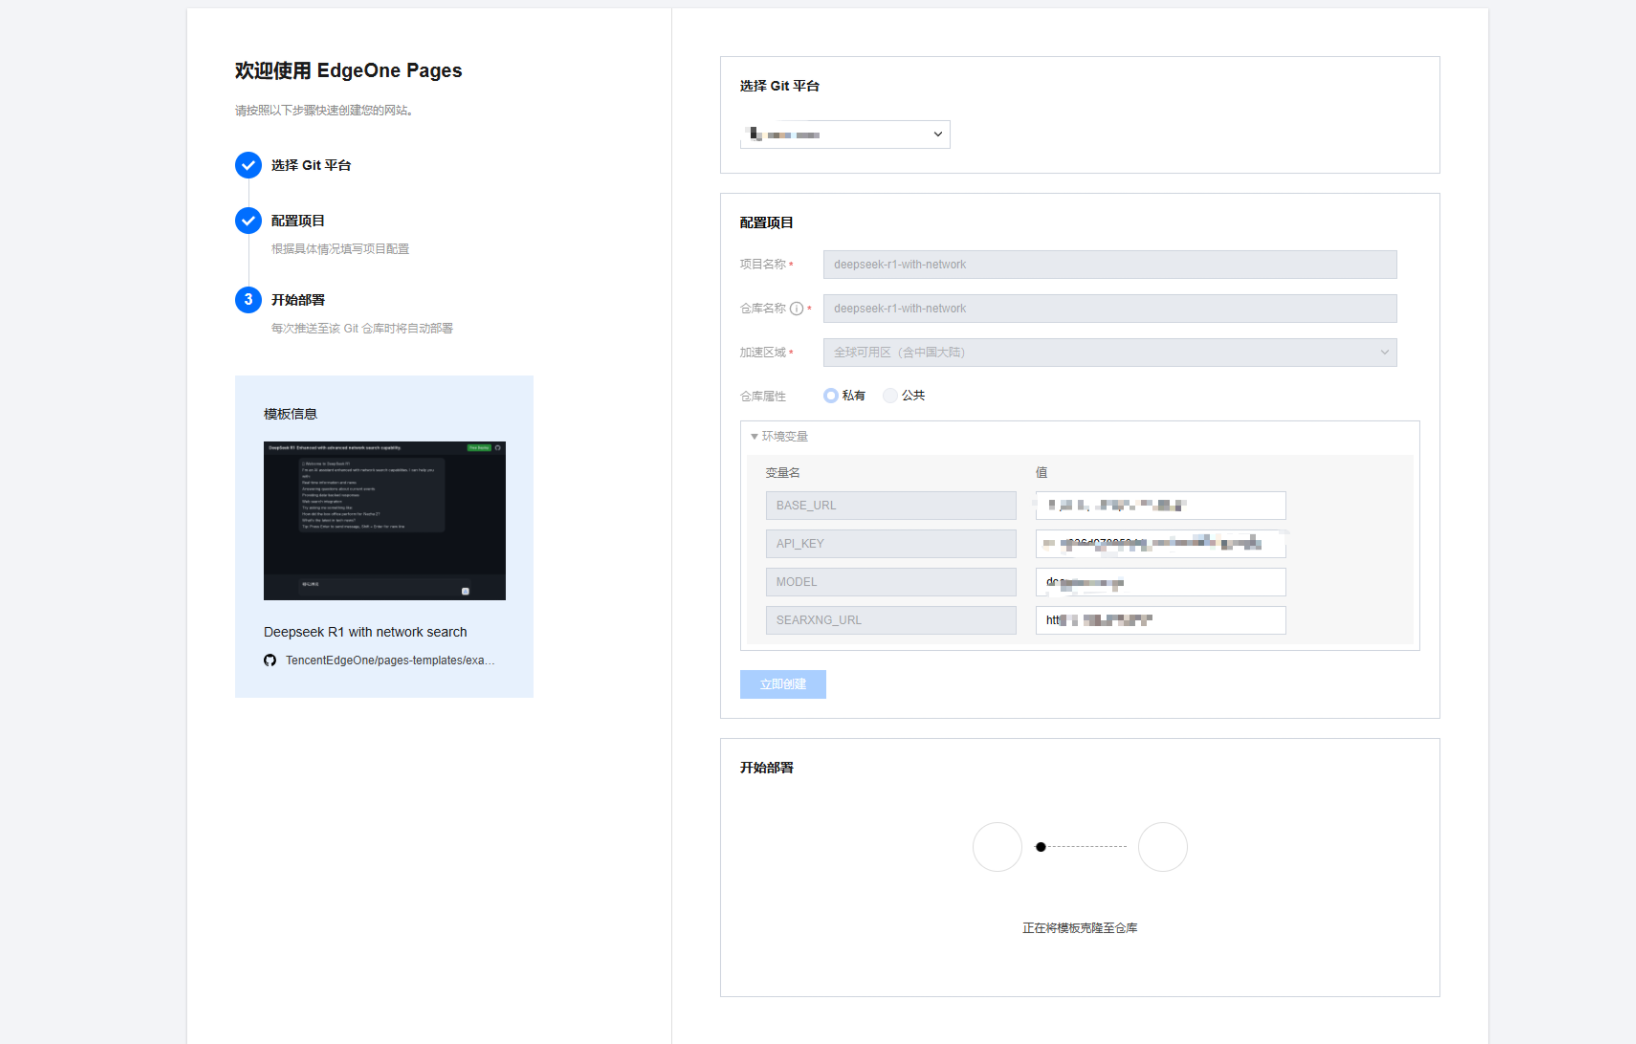Screen dimensions: 1636x1044
Task: Click the checkmark icon for 选择 Git 平台 step
Action: [x=248, y=165]
